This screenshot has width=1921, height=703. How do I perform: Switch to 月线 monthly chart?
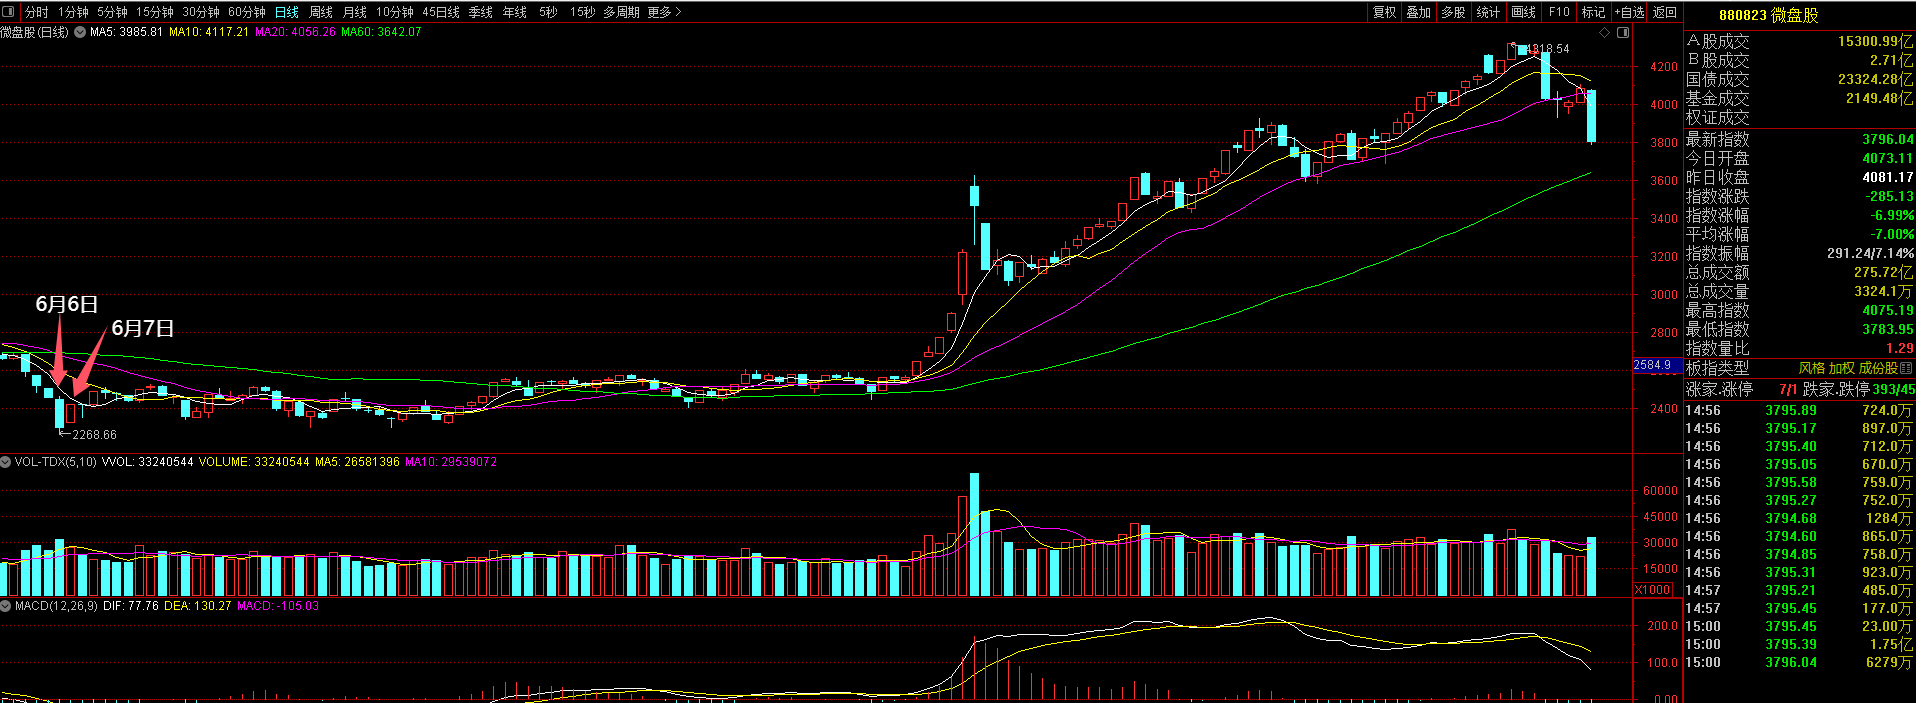tap(355, 12)
